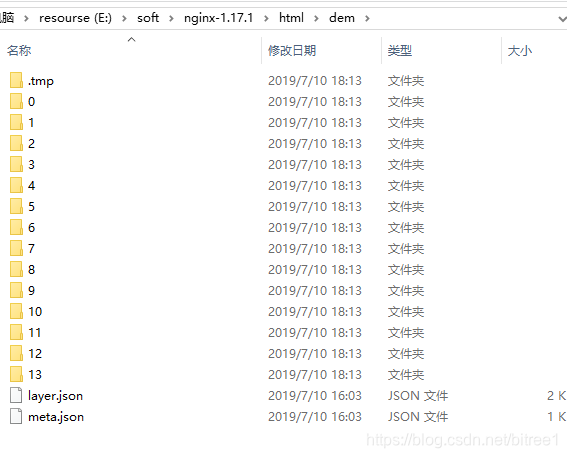
Task: Click modified date in folder 13 row
Action: [x=315, y=374]
